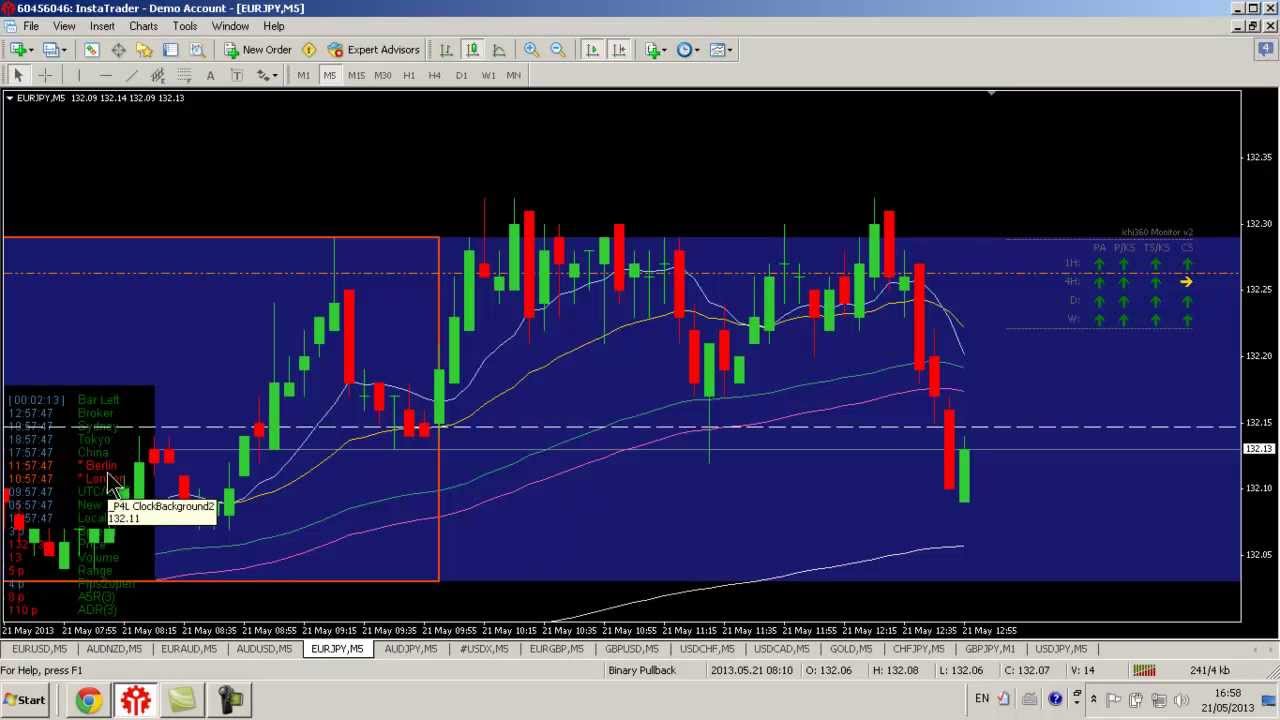The width and height of the screenshot is (1280, 720).
Task: Select the Equidistant Channel tool
Action: [158, 75]
